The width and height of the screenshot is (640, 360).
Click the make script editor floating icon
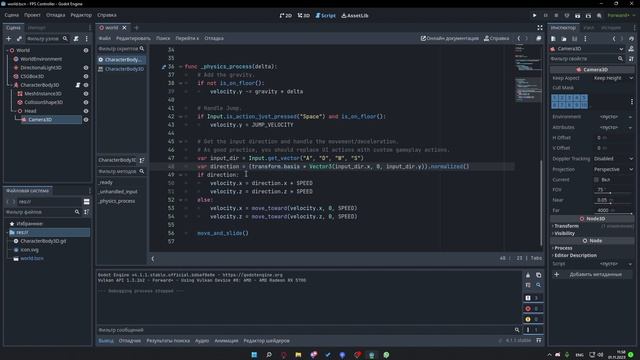coord(539,38)
